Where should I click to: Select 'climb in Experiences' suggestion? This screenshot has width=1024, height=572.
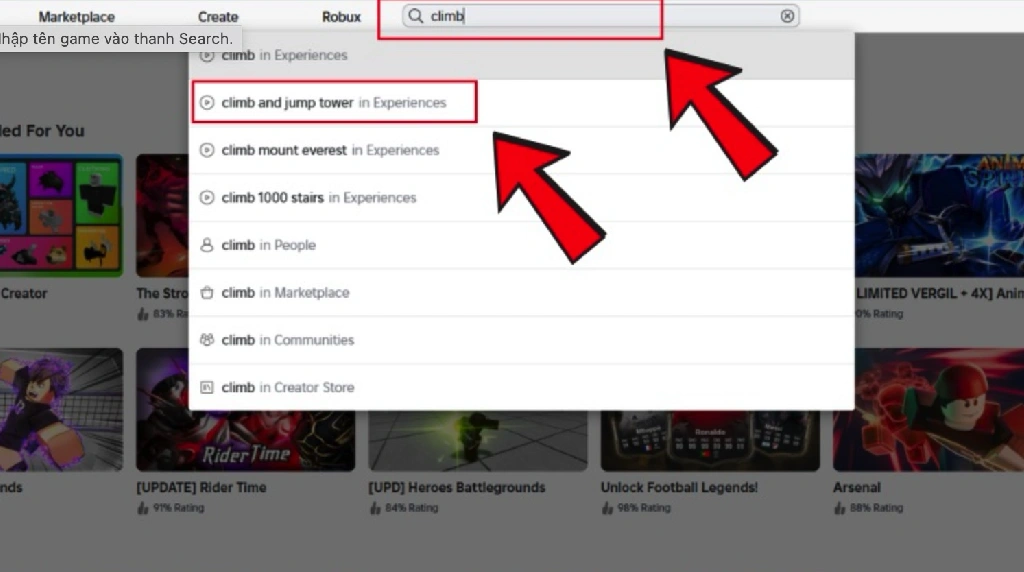521,56
